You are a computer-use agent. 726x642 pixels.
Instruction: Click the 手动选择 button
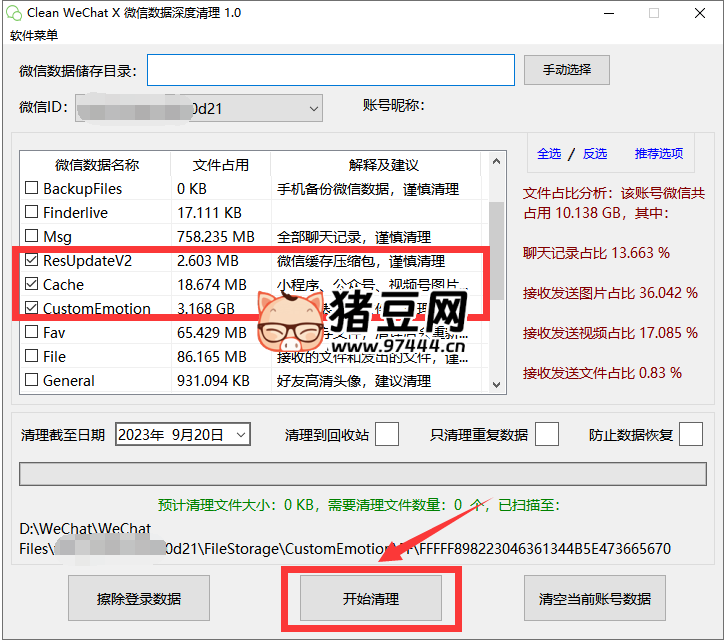tap(566, 70)
